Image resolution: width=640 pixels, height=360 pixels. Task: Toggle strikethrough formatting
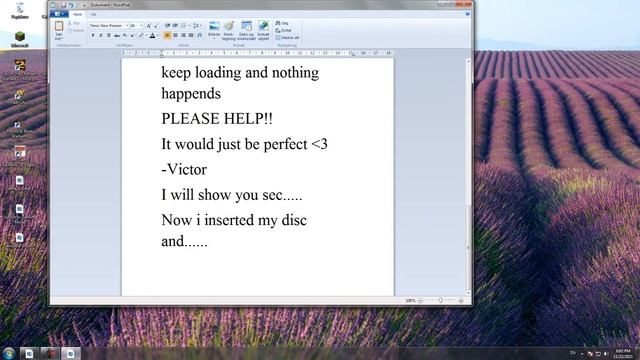pyautogui.click(x=117, y=36)
